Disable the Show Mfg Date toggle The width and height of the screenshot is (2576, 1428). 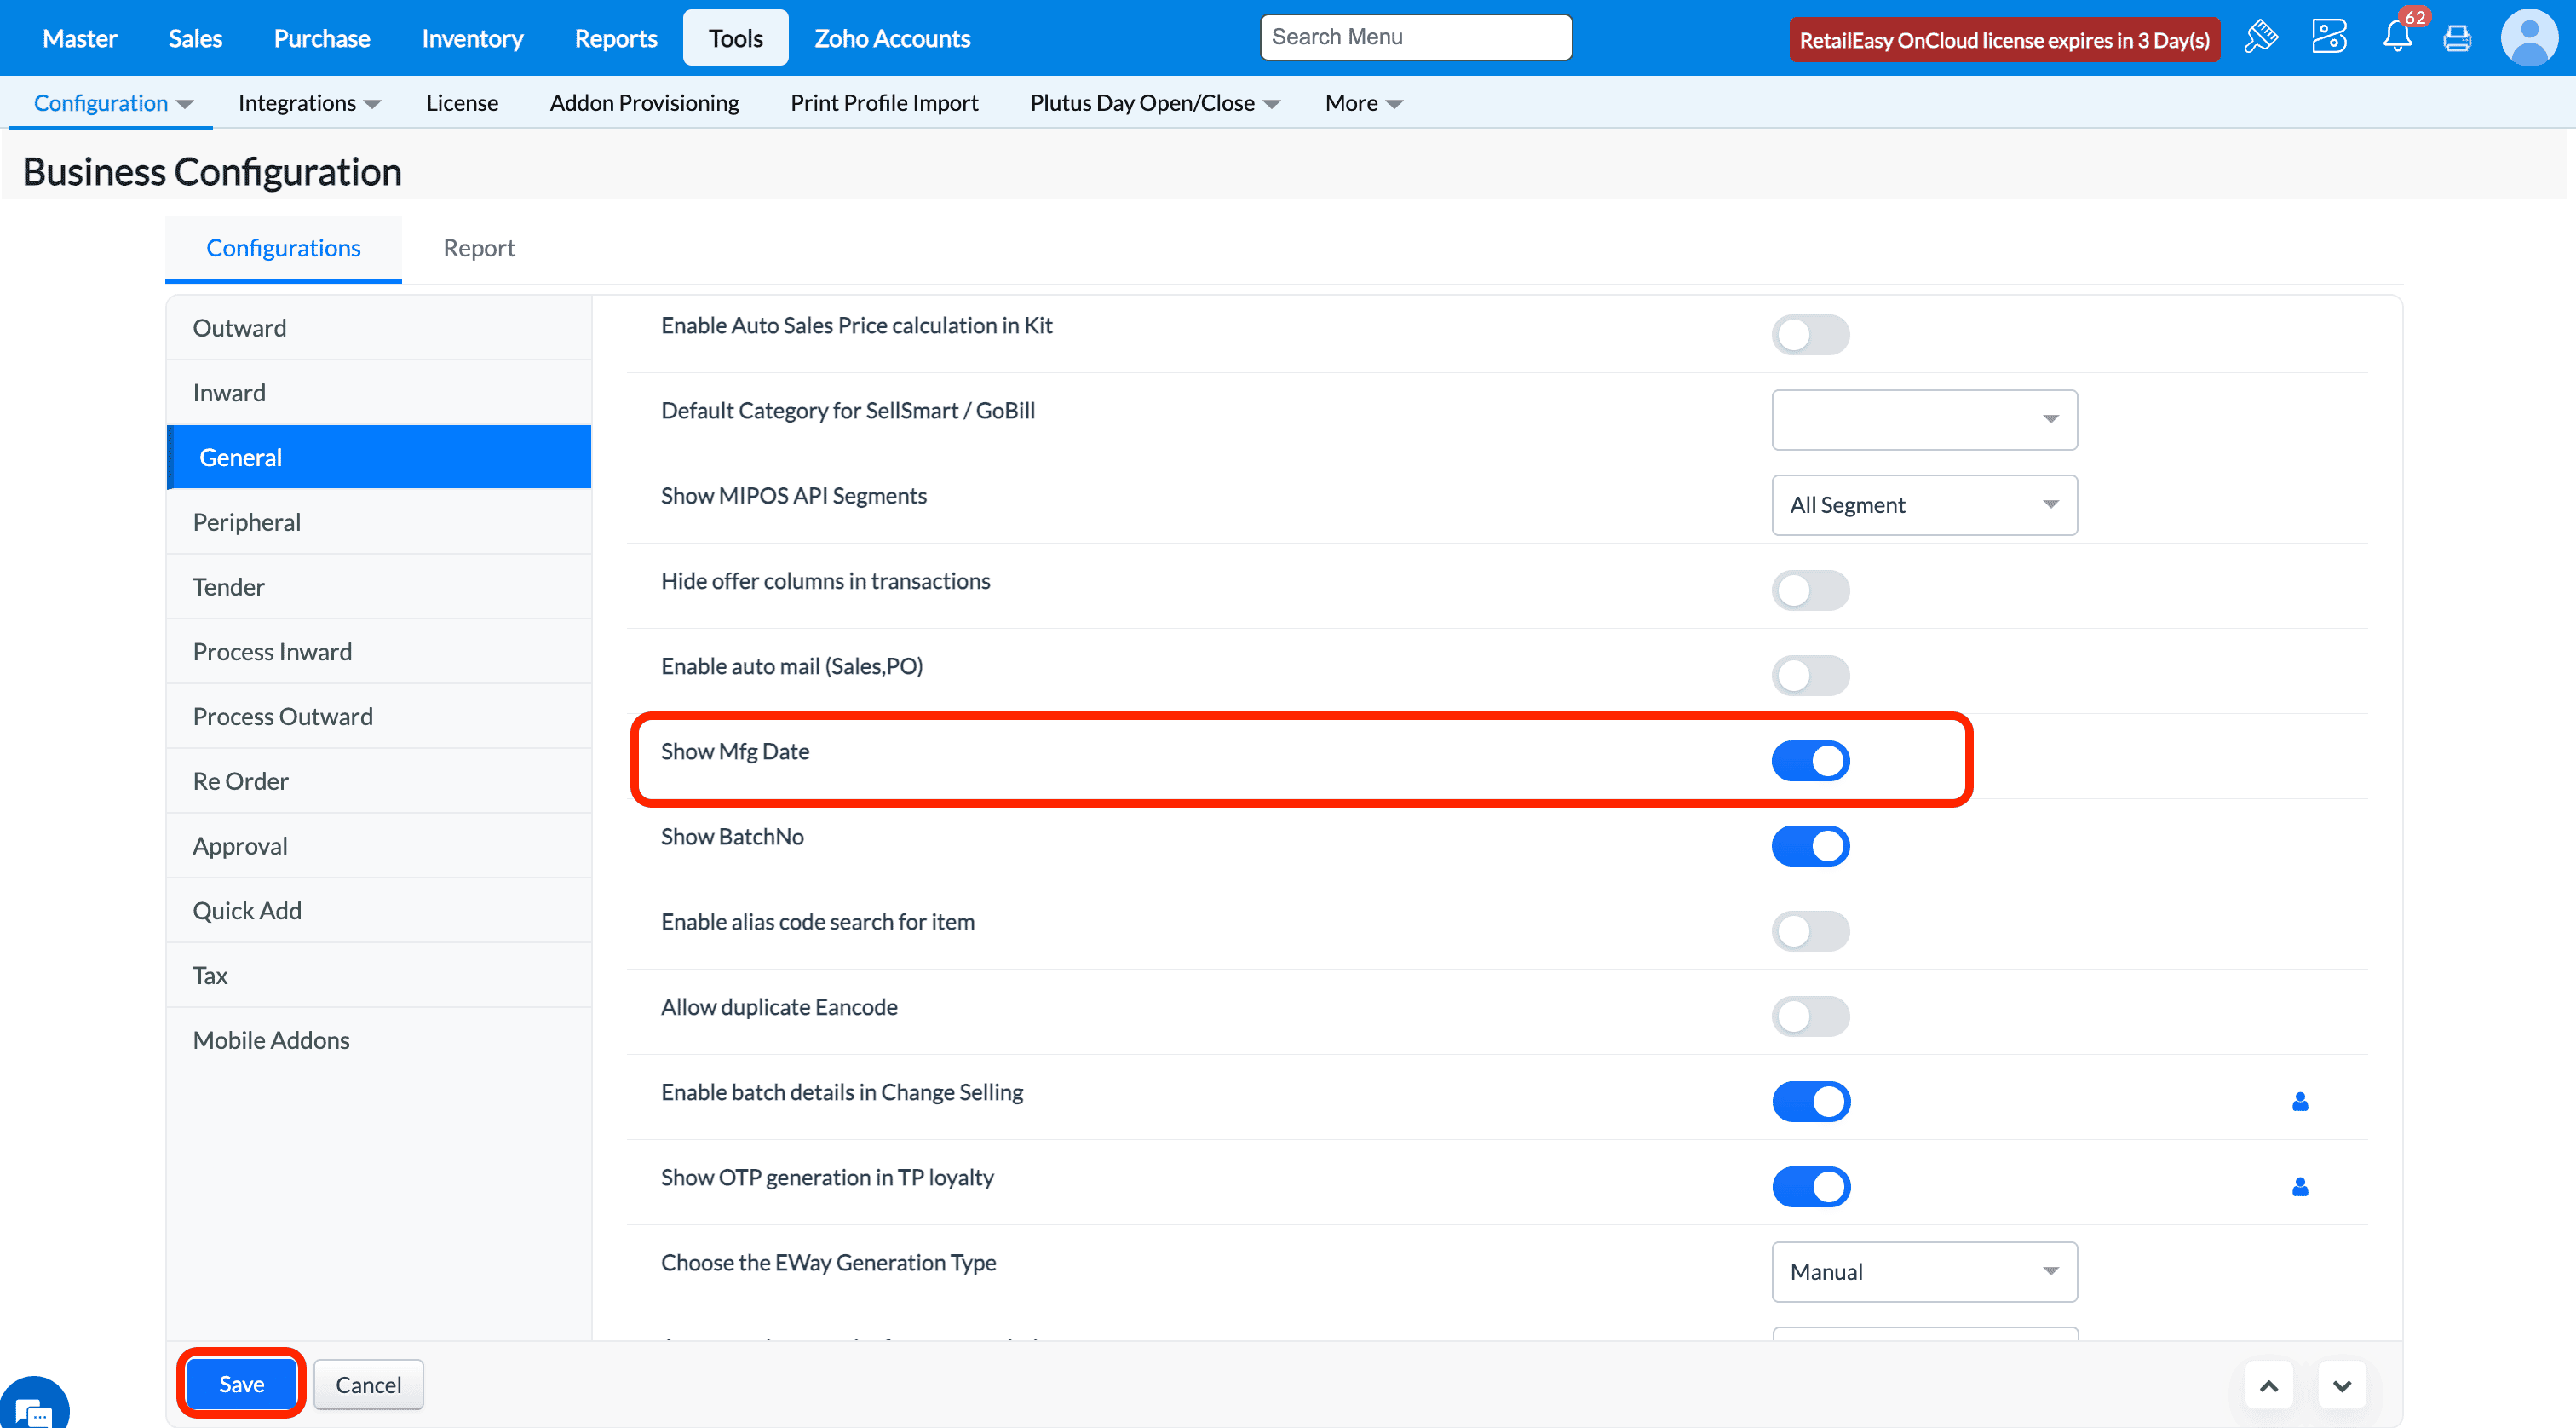1810,761
